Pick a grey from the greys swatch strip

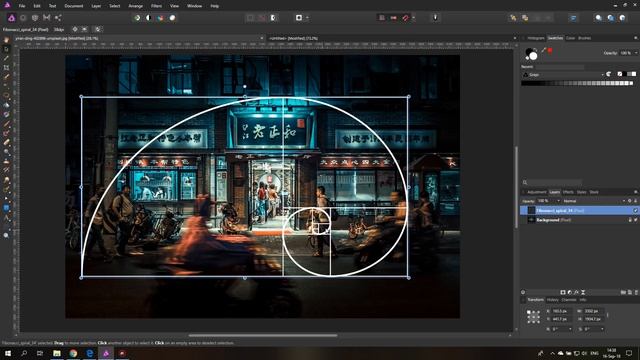pyautogui.click(x=578, y=83)
